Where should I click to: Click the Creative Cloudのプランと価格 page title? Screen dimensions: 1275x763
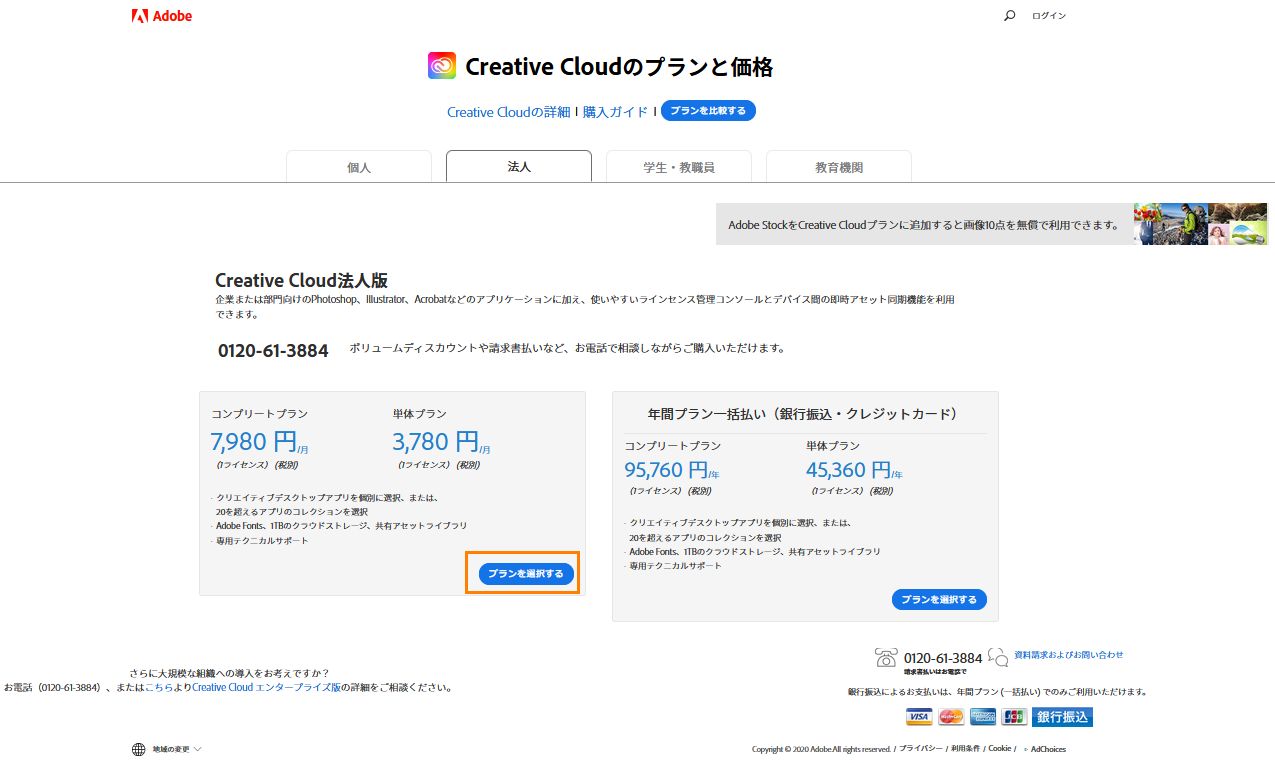pos(619,67)
